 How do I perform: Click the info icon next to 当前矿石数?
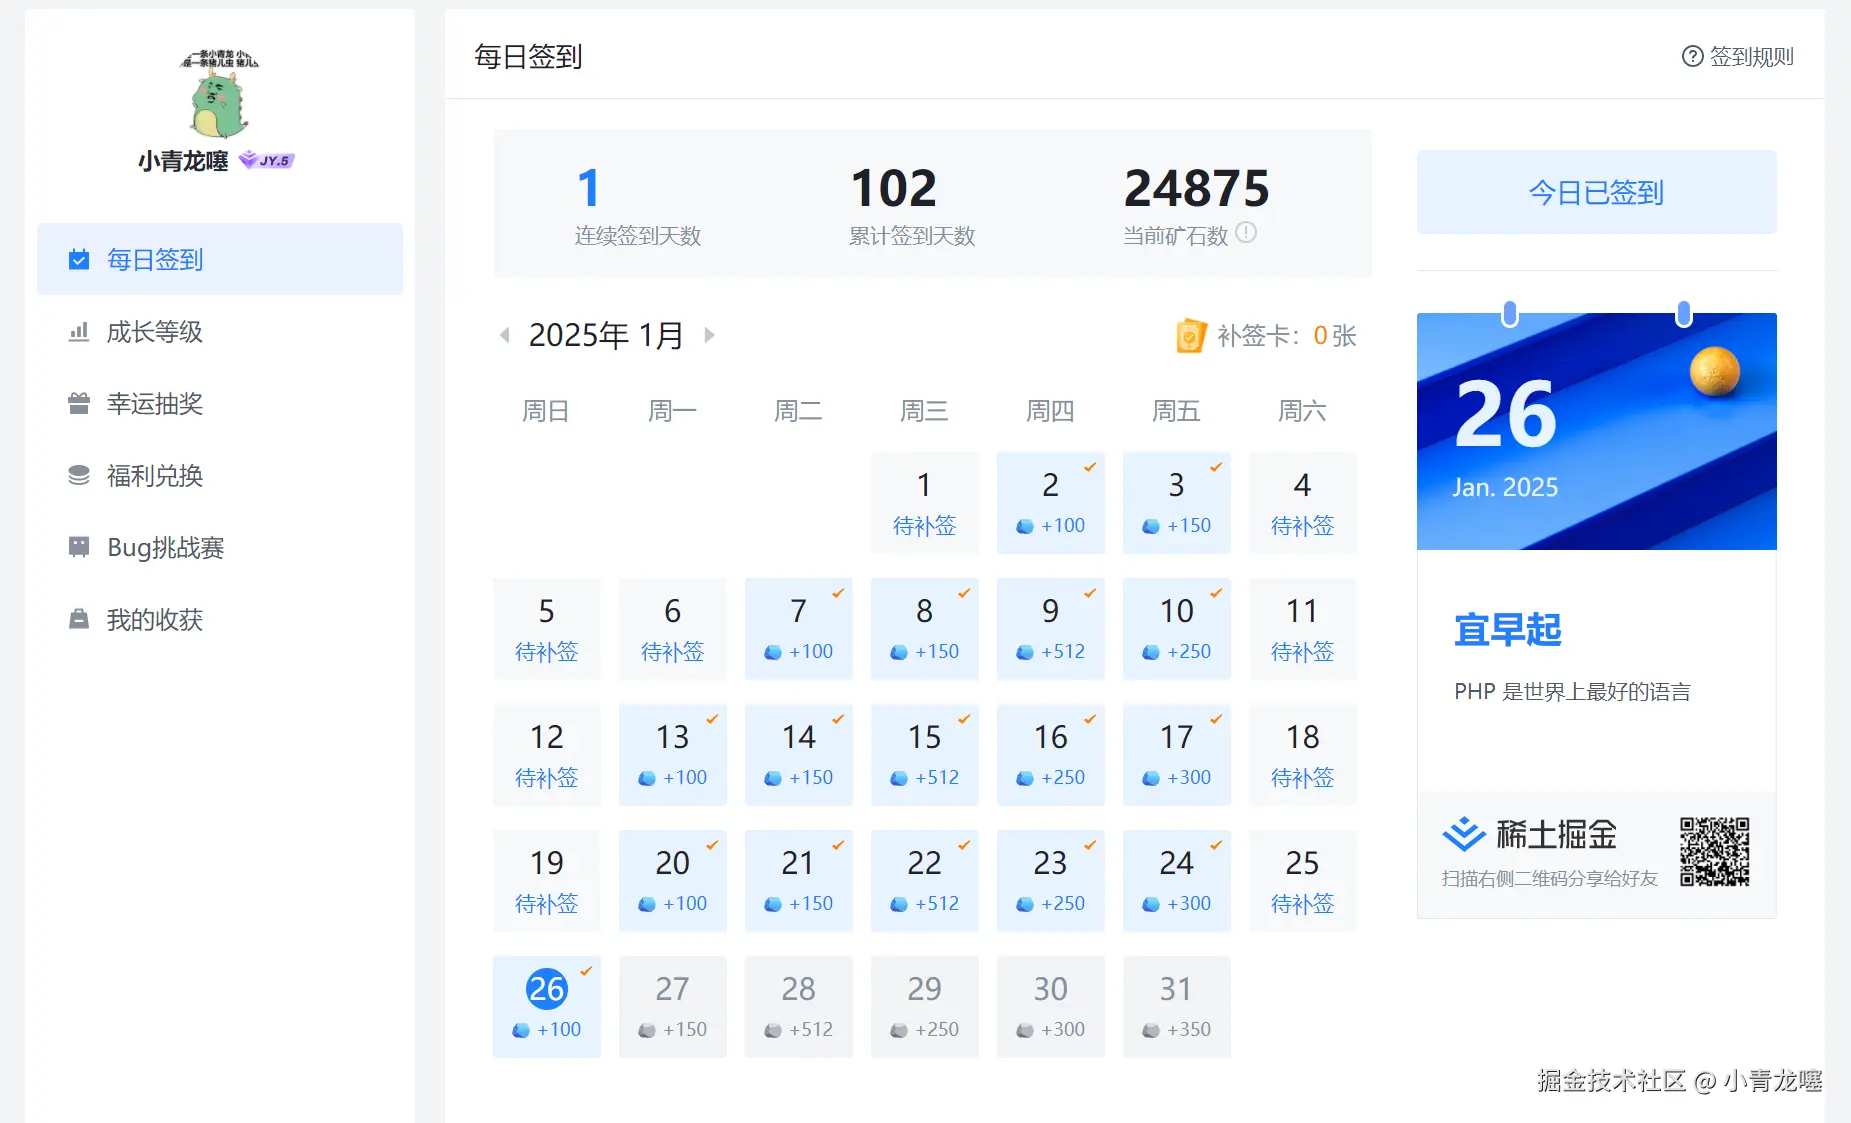(x=1246, y=234)
